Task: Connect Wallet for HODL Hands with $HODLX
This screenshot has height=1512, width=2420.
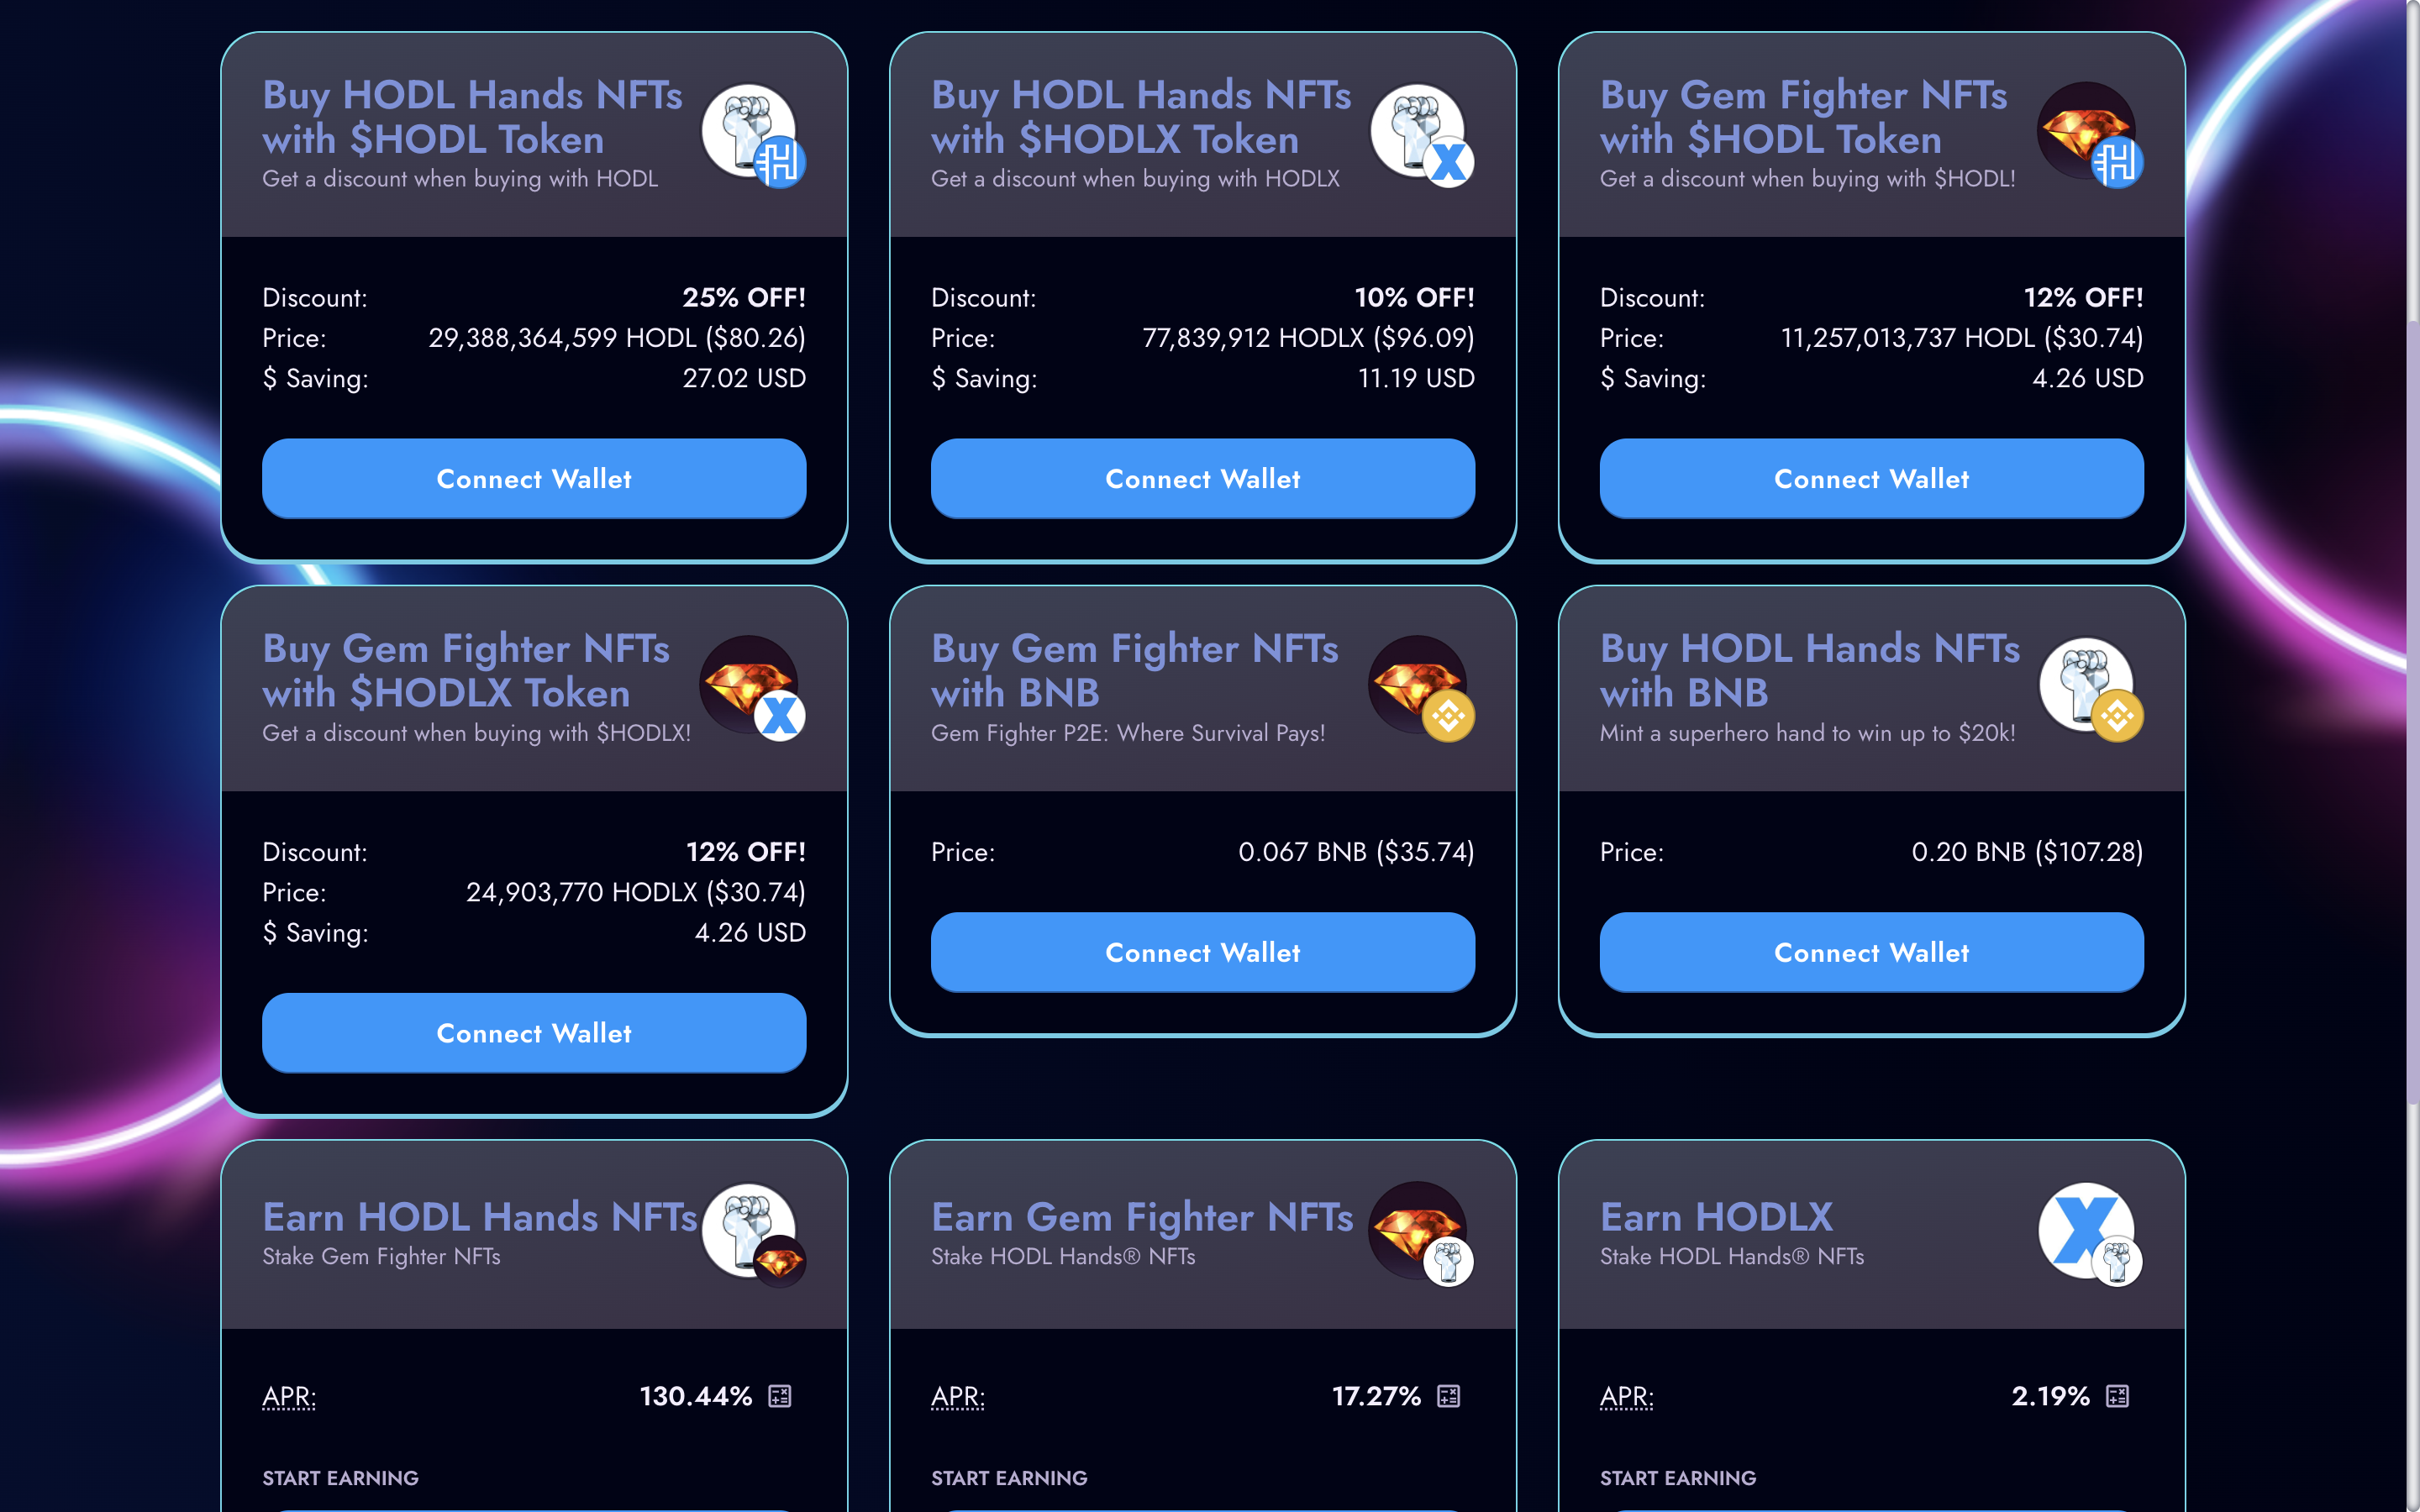Action: click(1203, 479)
